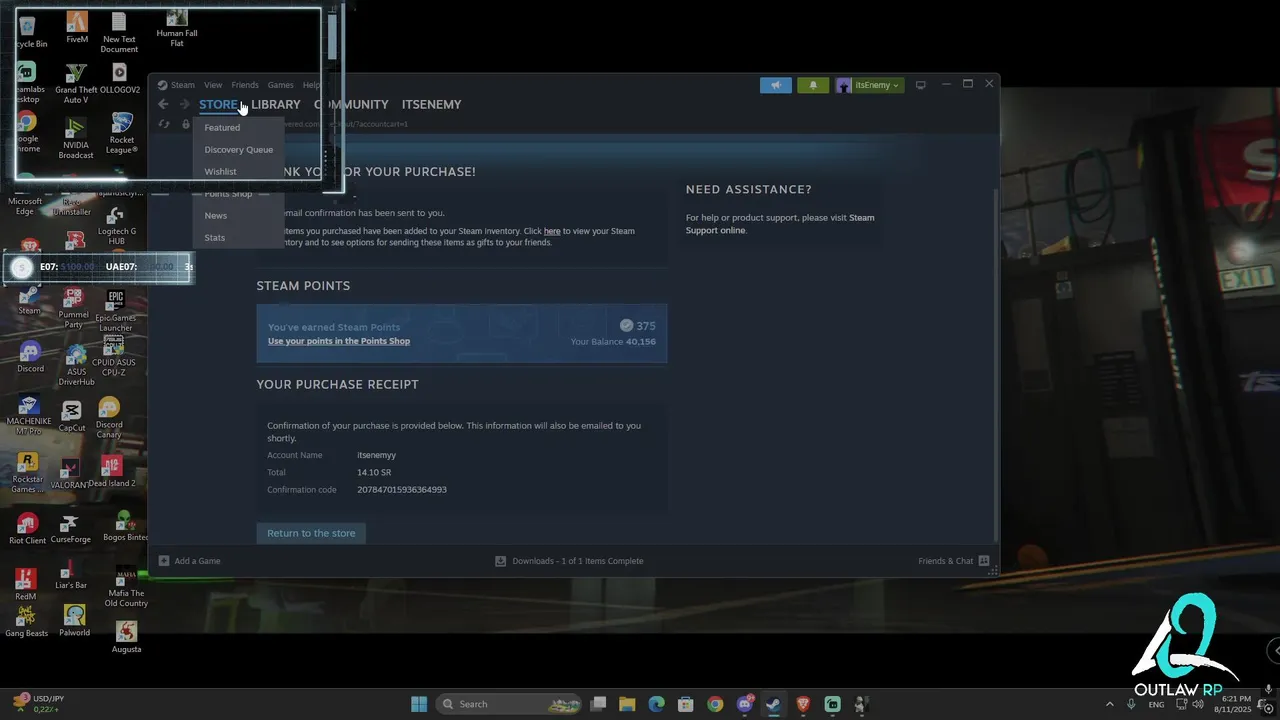Select the CPUID ASUS CPU-Z icon
Screen dimensions: 1280x720
114,357
